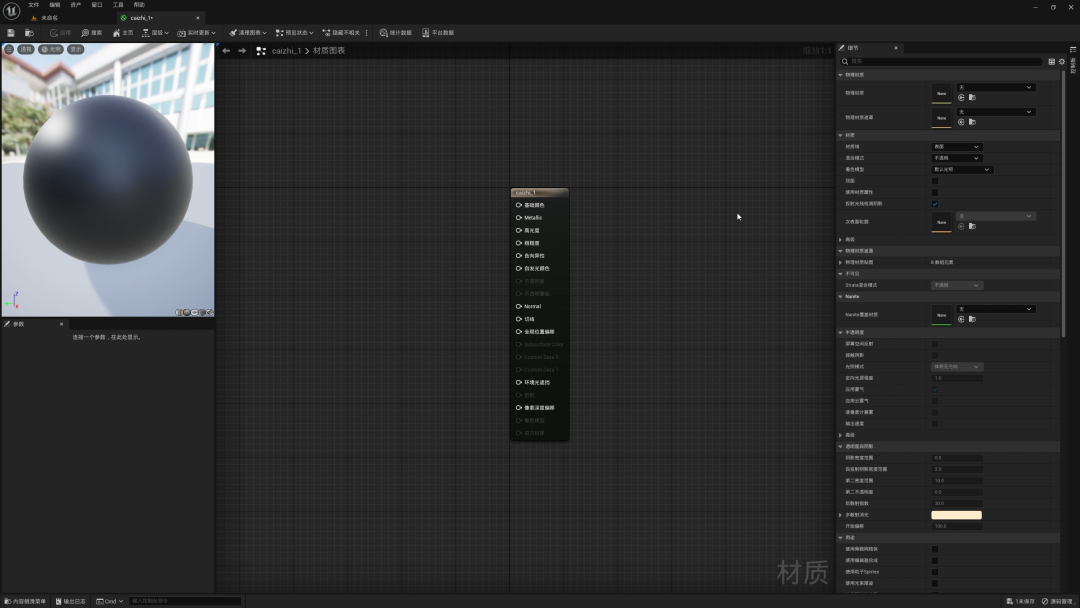Open the hierarchy (层级) toolbar dropdown

pyautogui.click(x=155, y=32)
